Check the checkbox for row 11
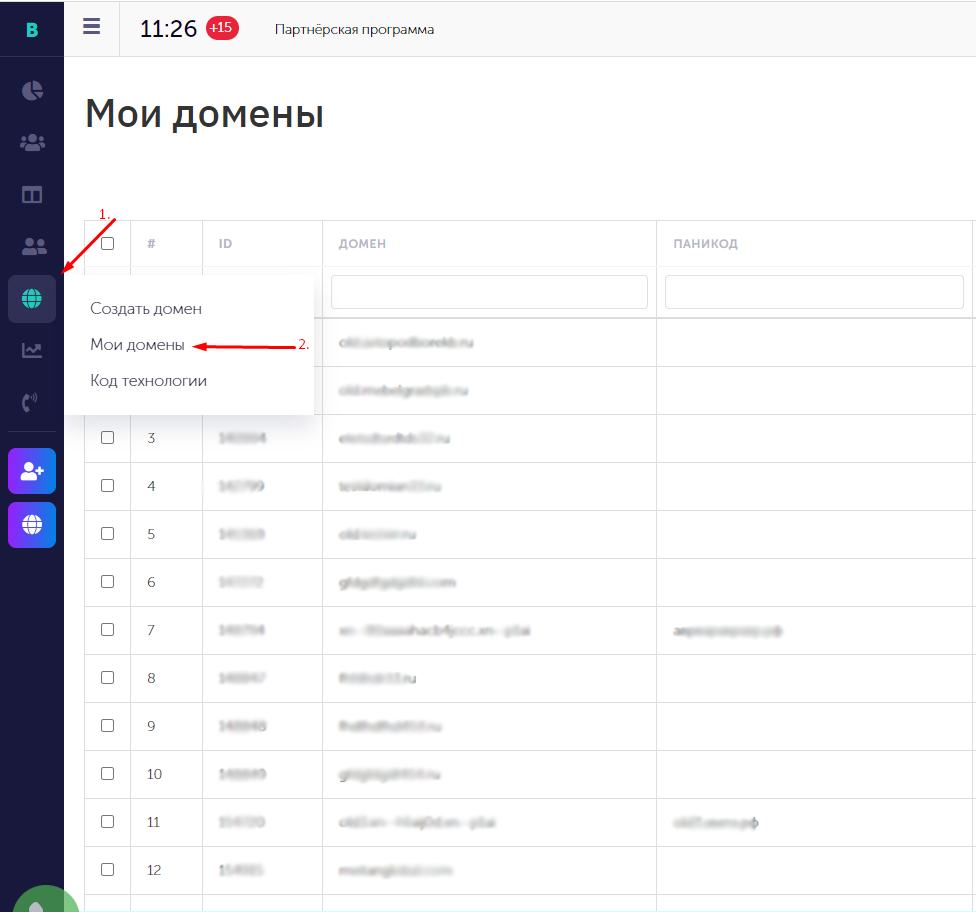The image size is (976, 912). [108, 821]
